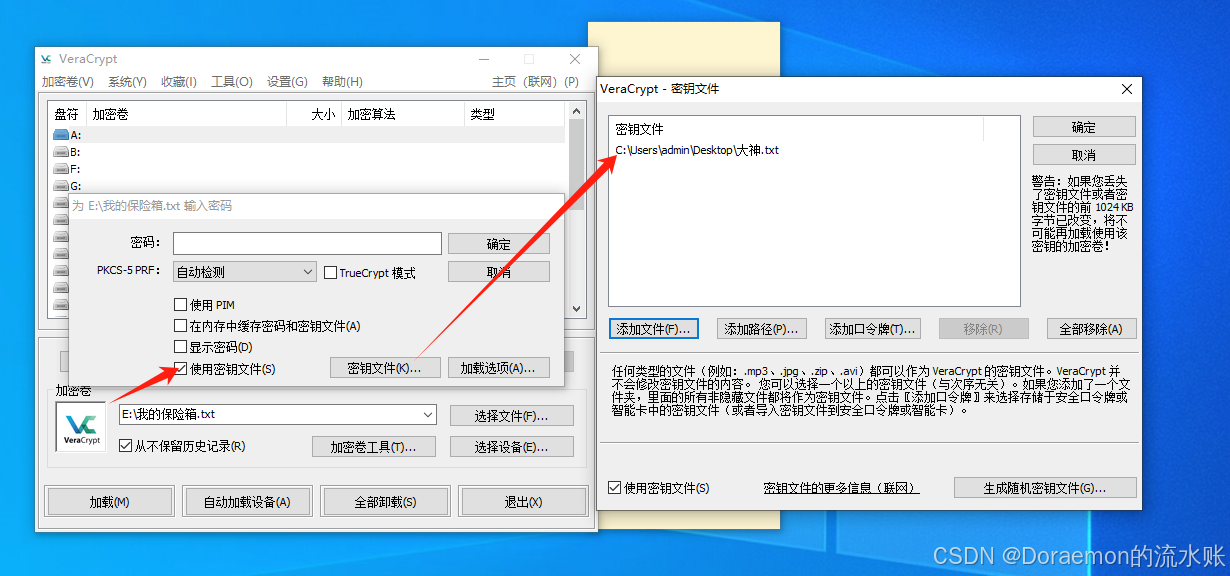Image resolution: width=1230 pixels, height=576 pixels.
Task: Check 在内存中缓存密码和密钥文件 option
Action: point(181,326)
